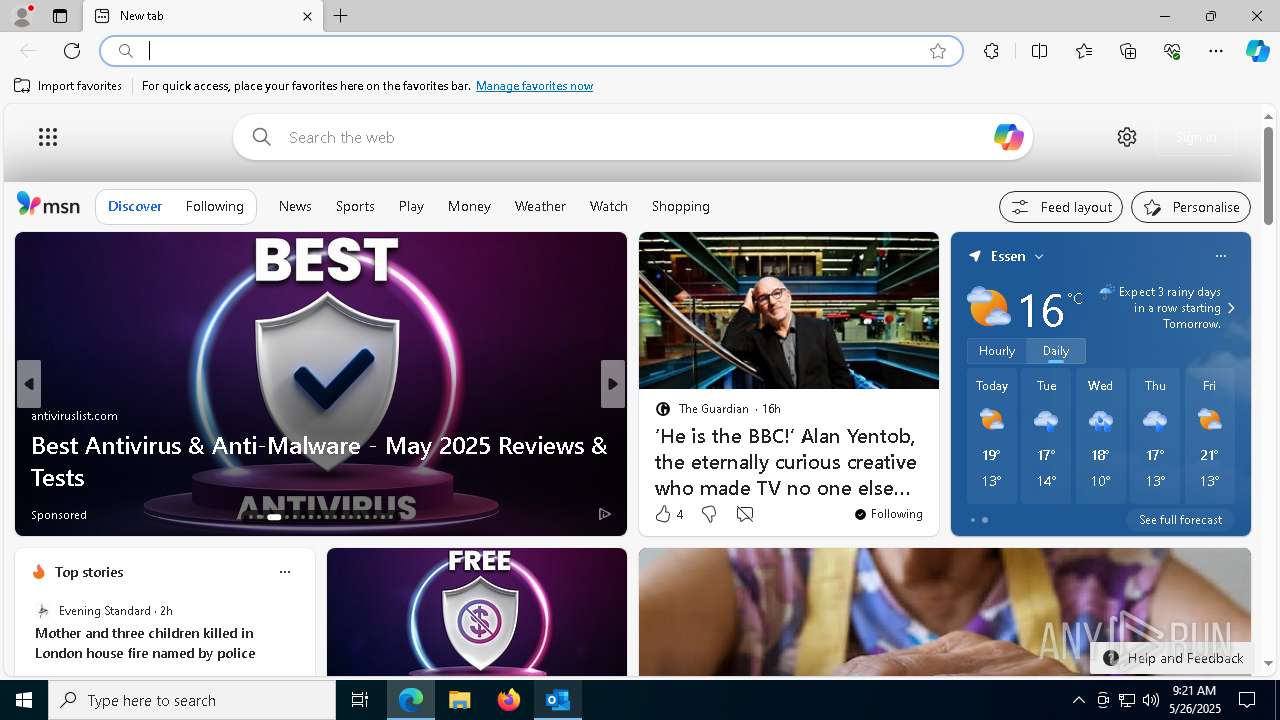Click See full forecast

[x=1180, y=520]
